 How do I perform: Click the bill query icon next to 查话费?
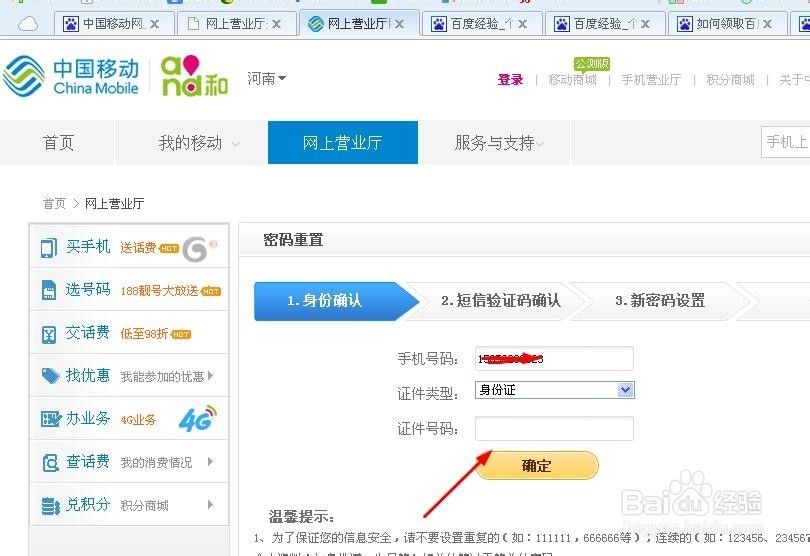pos(50,462)
